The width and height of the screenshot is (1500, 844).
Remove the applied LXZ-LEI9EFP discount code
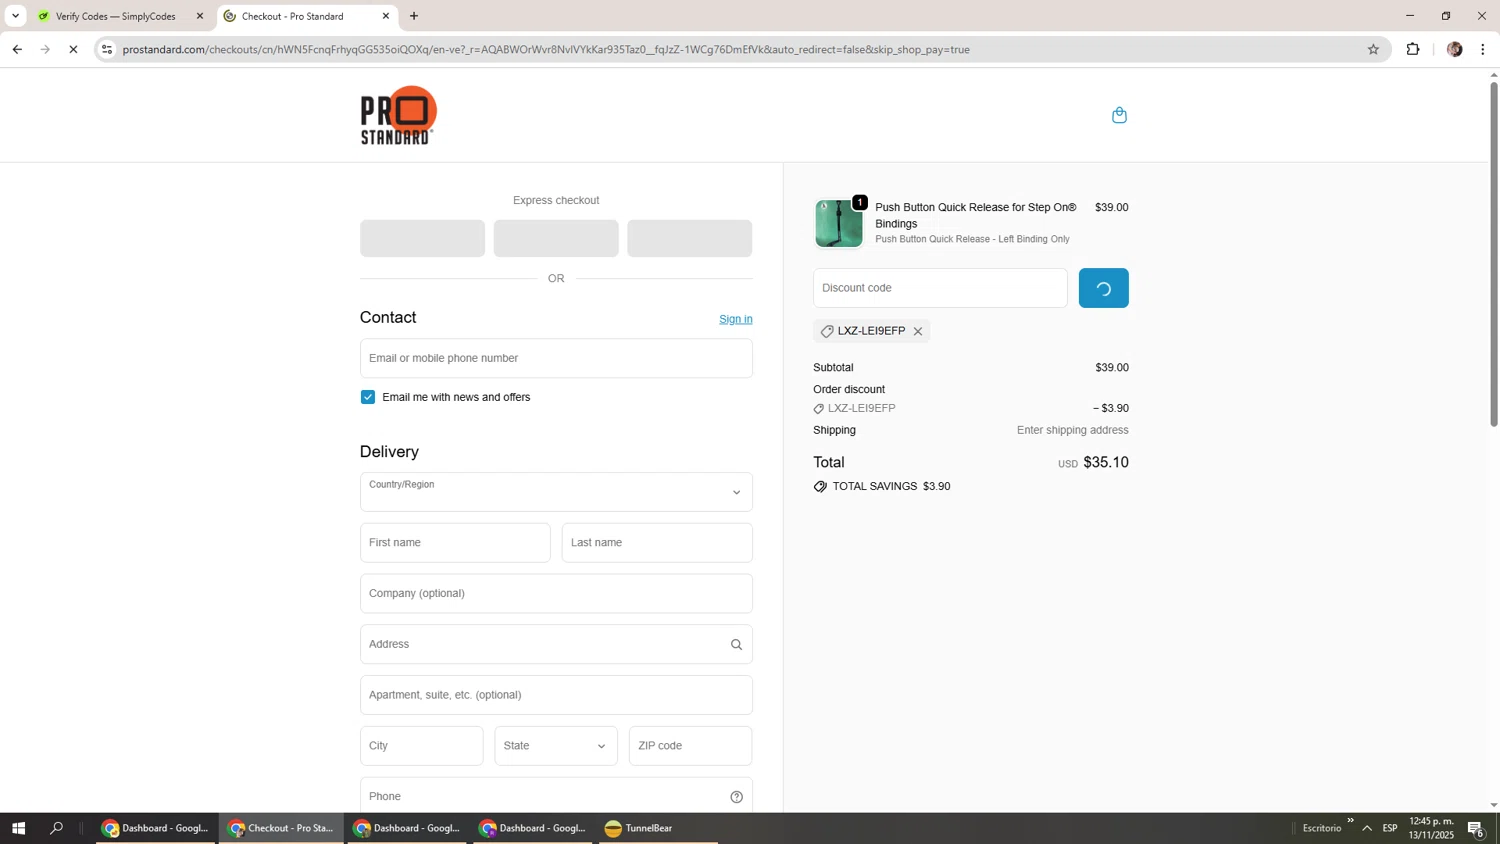[917, 331]
